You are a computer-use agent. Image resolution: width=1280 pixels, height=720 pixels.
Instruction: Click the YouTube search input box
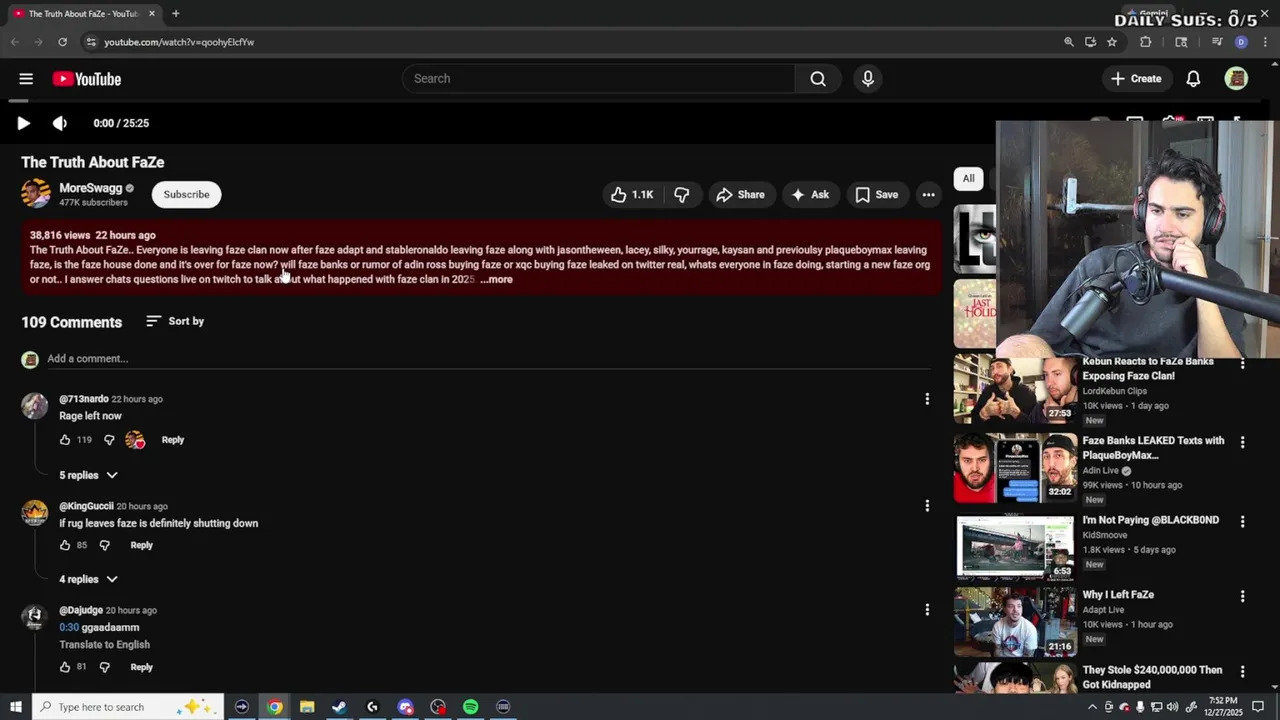[598, 79]
